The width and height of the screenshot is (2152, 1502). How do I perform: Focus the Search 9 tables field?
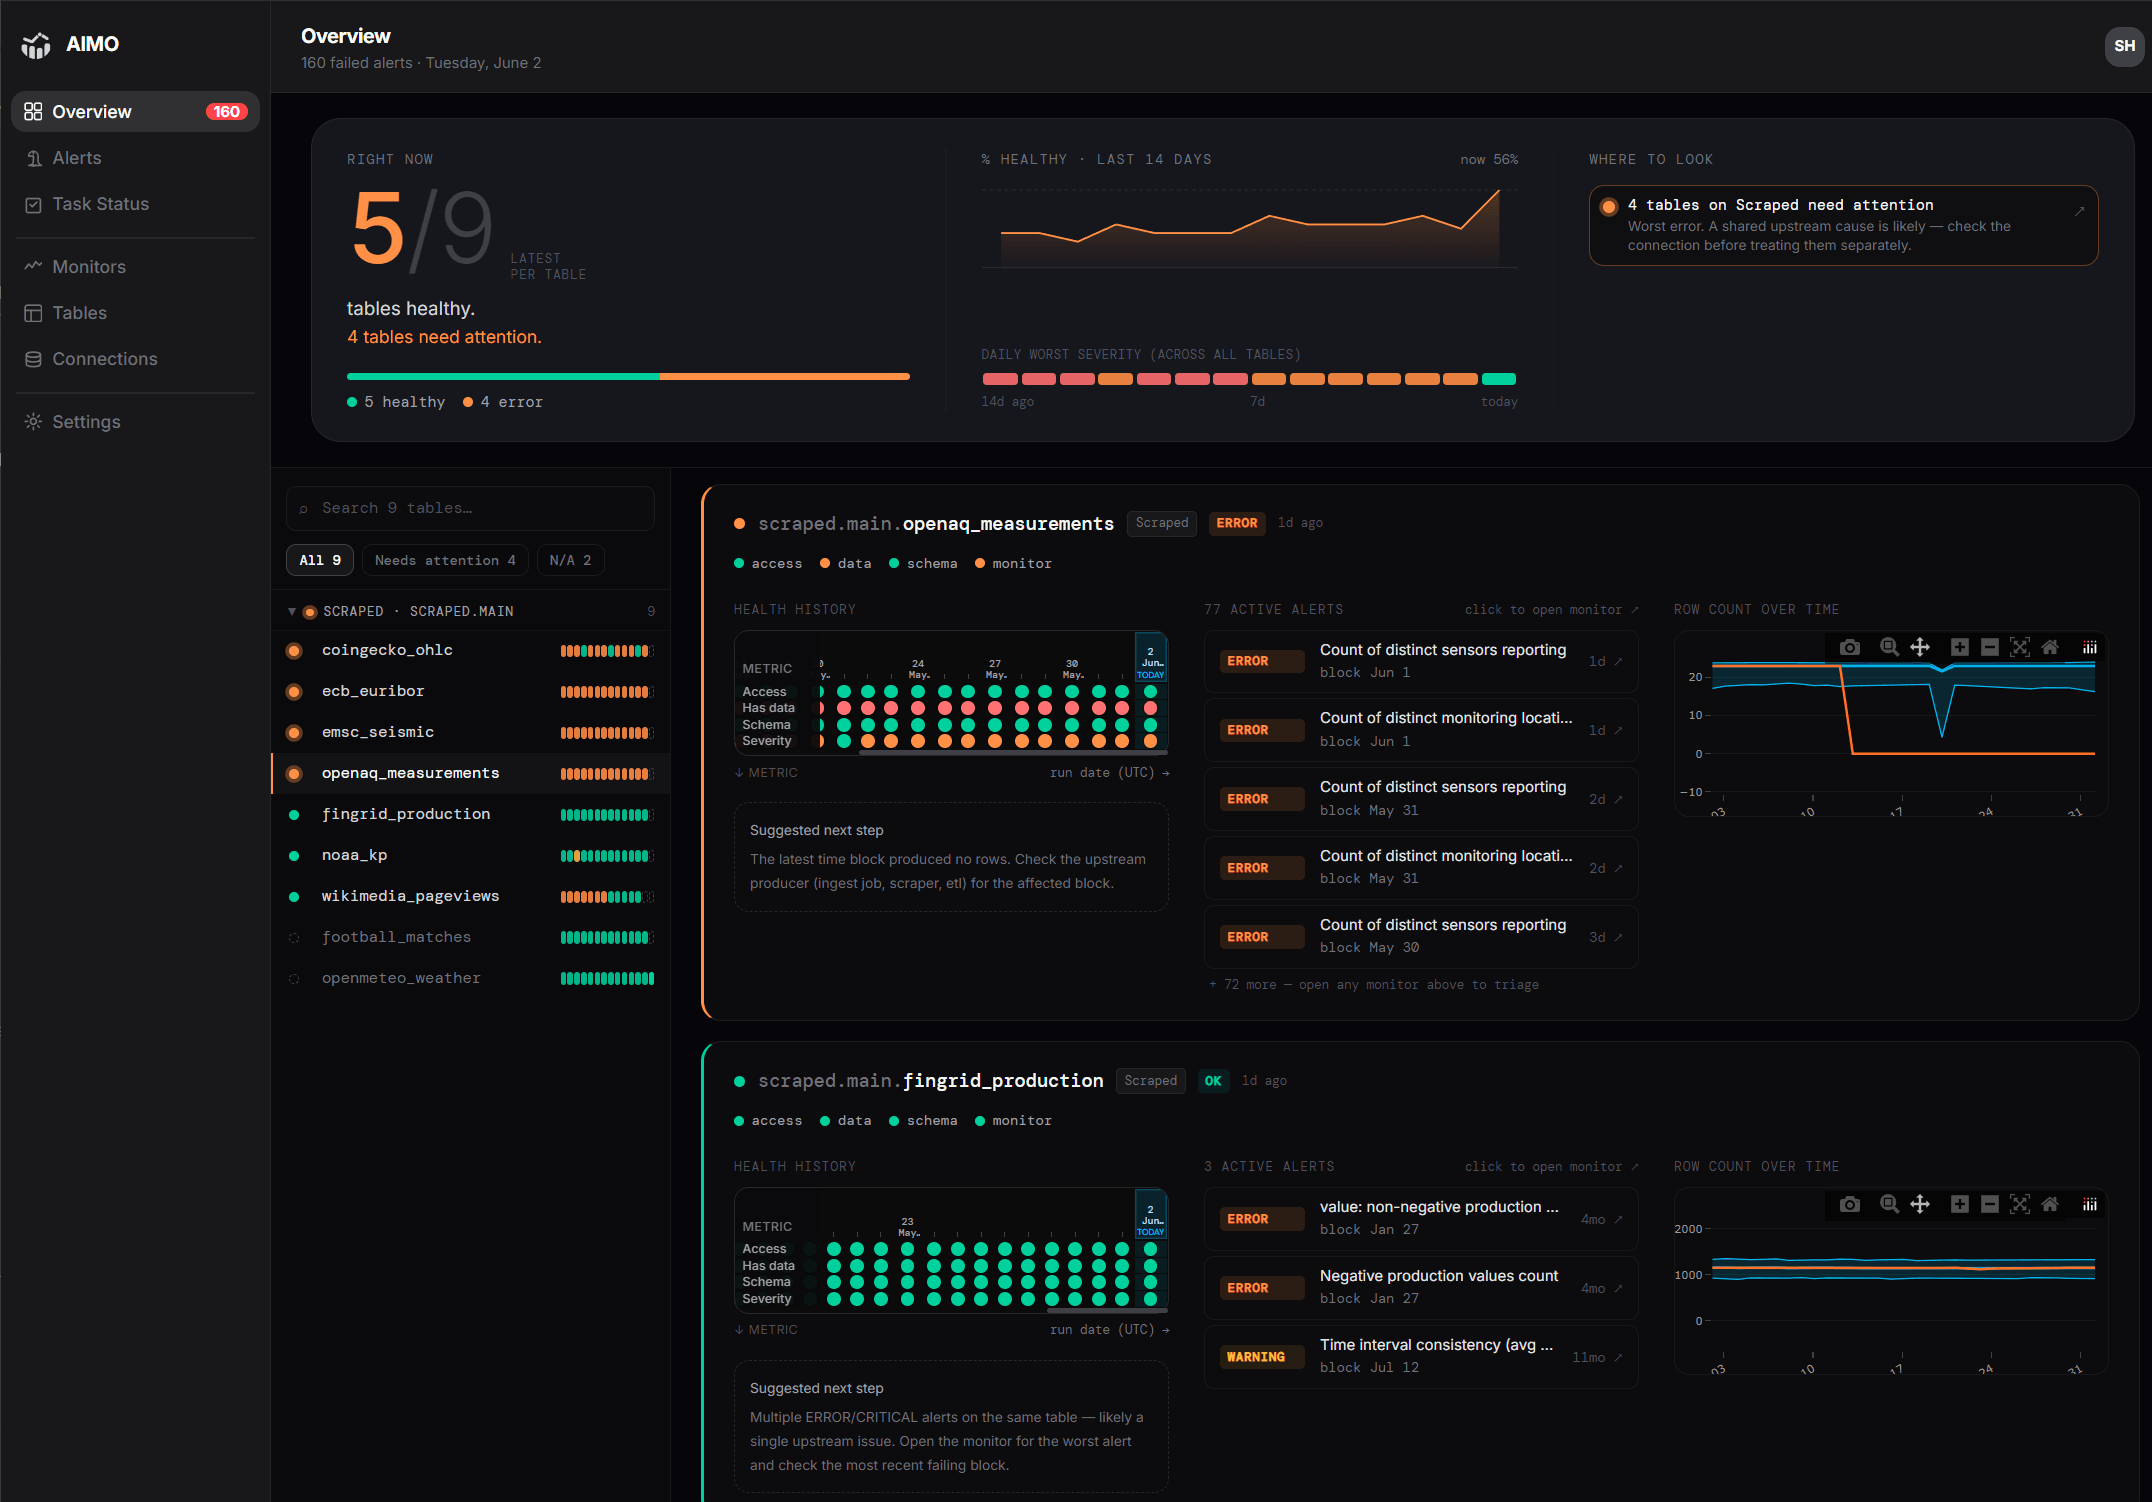470,508
